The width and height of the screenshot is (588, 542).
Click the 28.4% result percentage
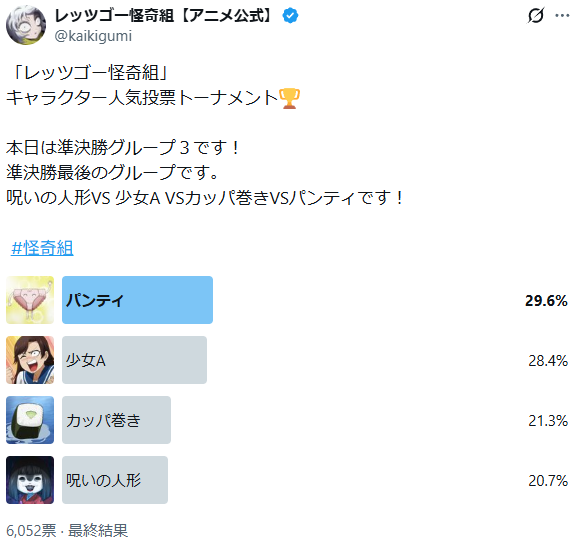click(548, 361)
